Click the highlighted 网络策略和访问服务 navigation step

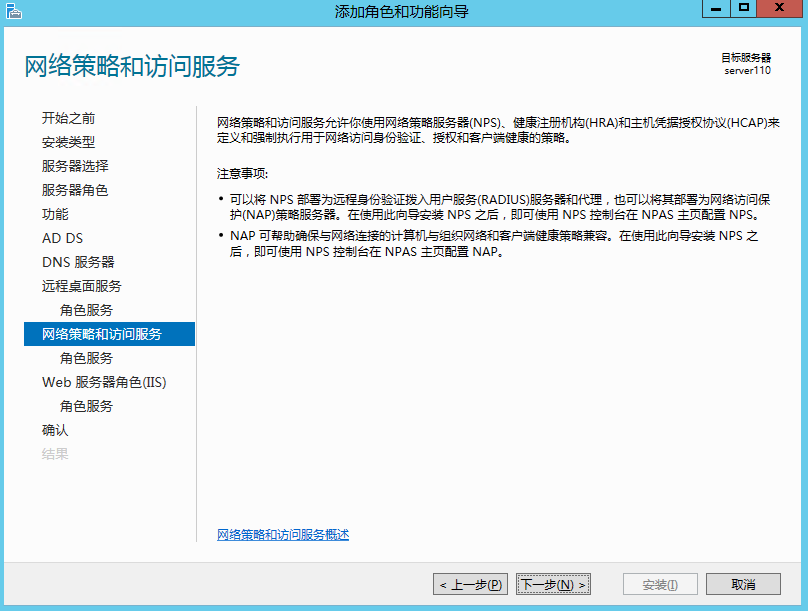102,334
